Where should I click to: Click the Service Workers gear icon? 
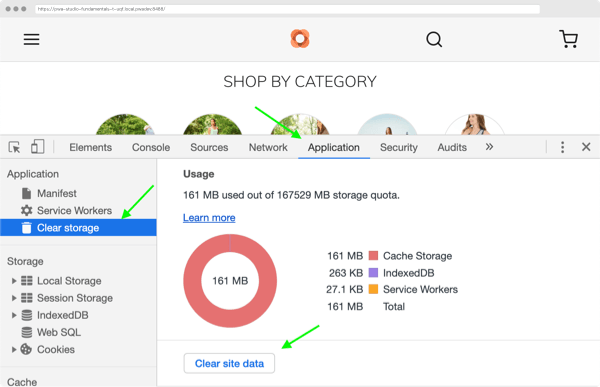point(26,211)
